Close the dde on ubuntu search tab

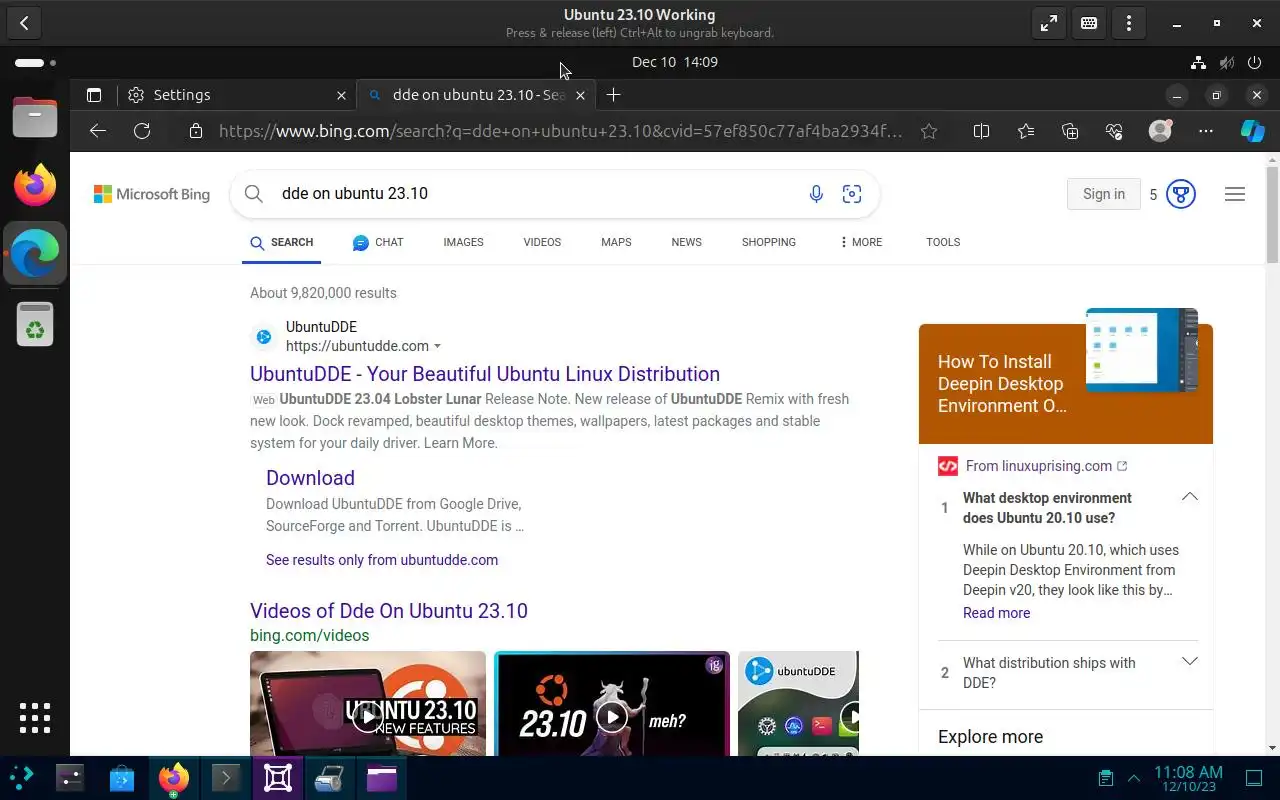pyautogui.click(x=580, y=95)
